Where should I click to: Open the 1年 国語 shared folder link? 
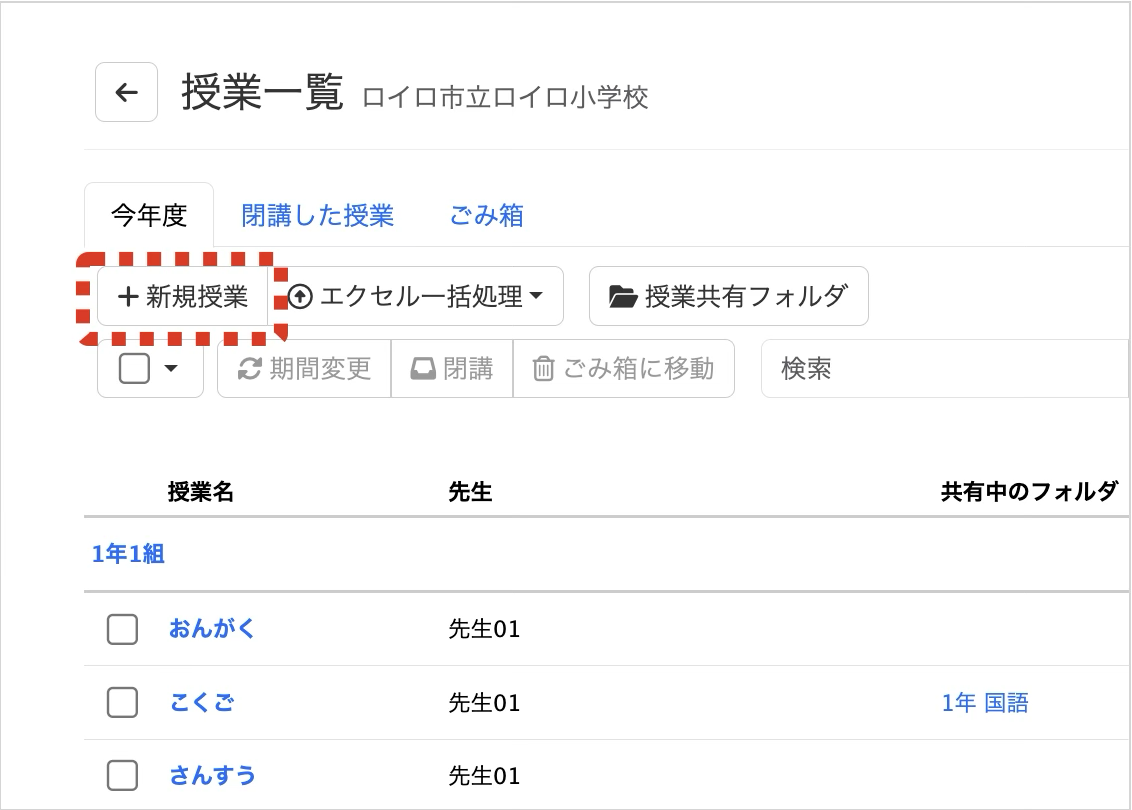(984, 703)
